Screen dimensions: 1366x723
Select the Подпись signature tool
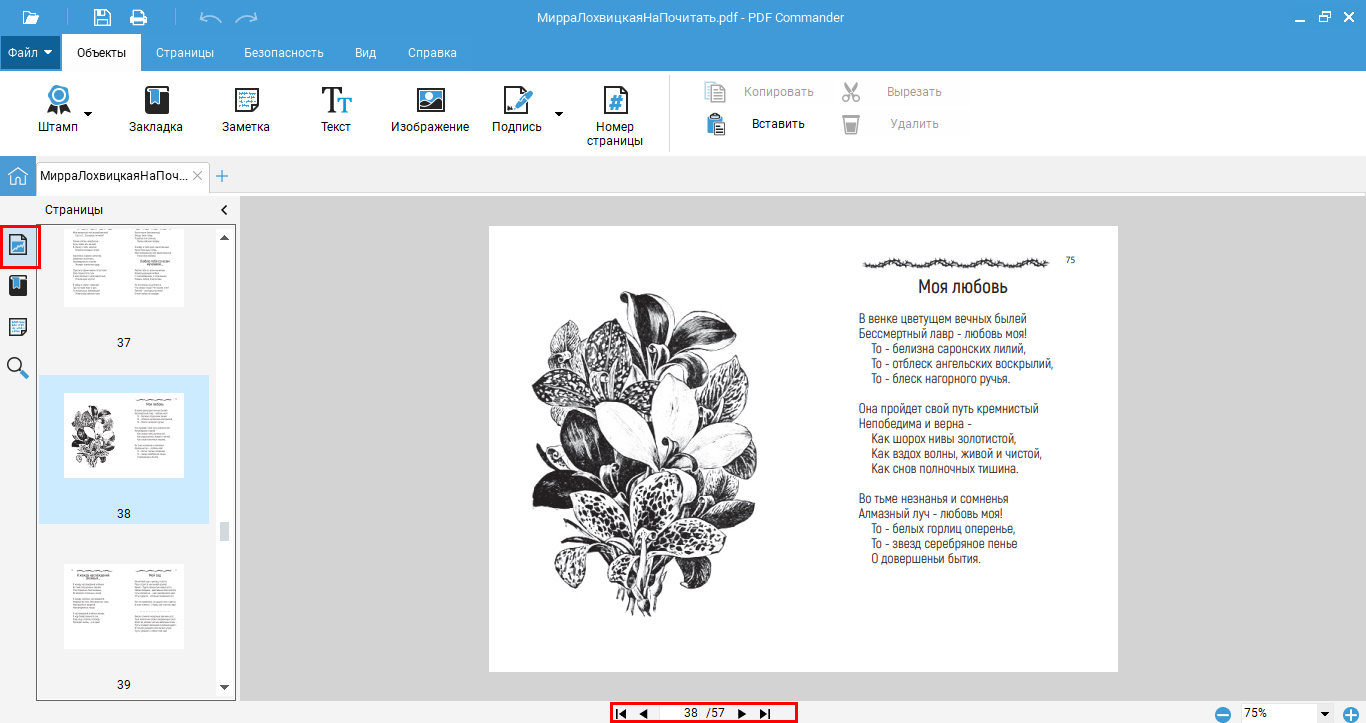coord(517,110)
